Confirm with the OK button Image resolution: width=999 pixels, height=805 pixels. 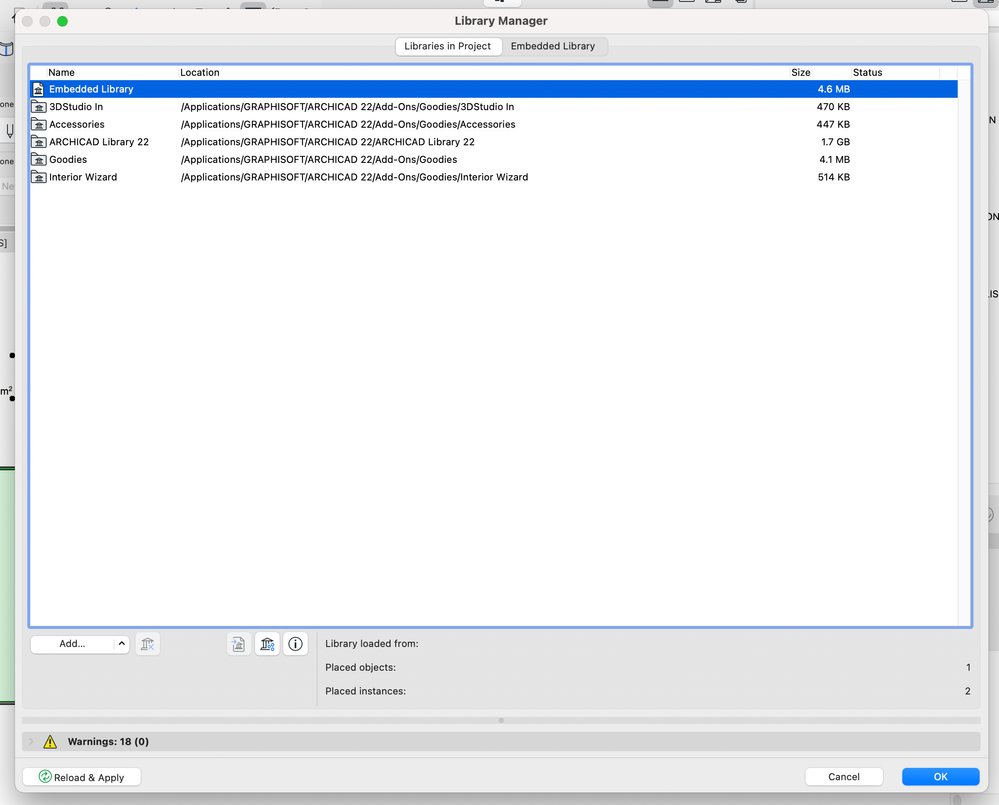(940, 777)
